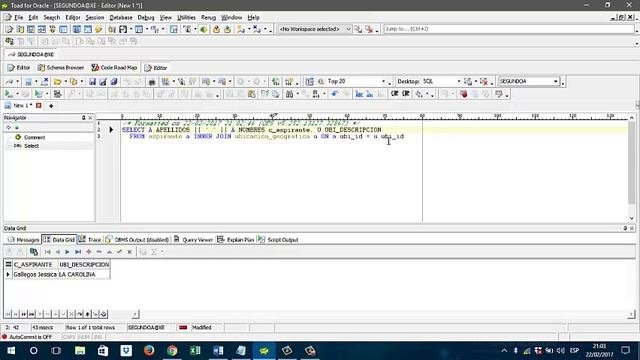Open Excel from the taskbar
640x360 pixels.
(195, 351)
